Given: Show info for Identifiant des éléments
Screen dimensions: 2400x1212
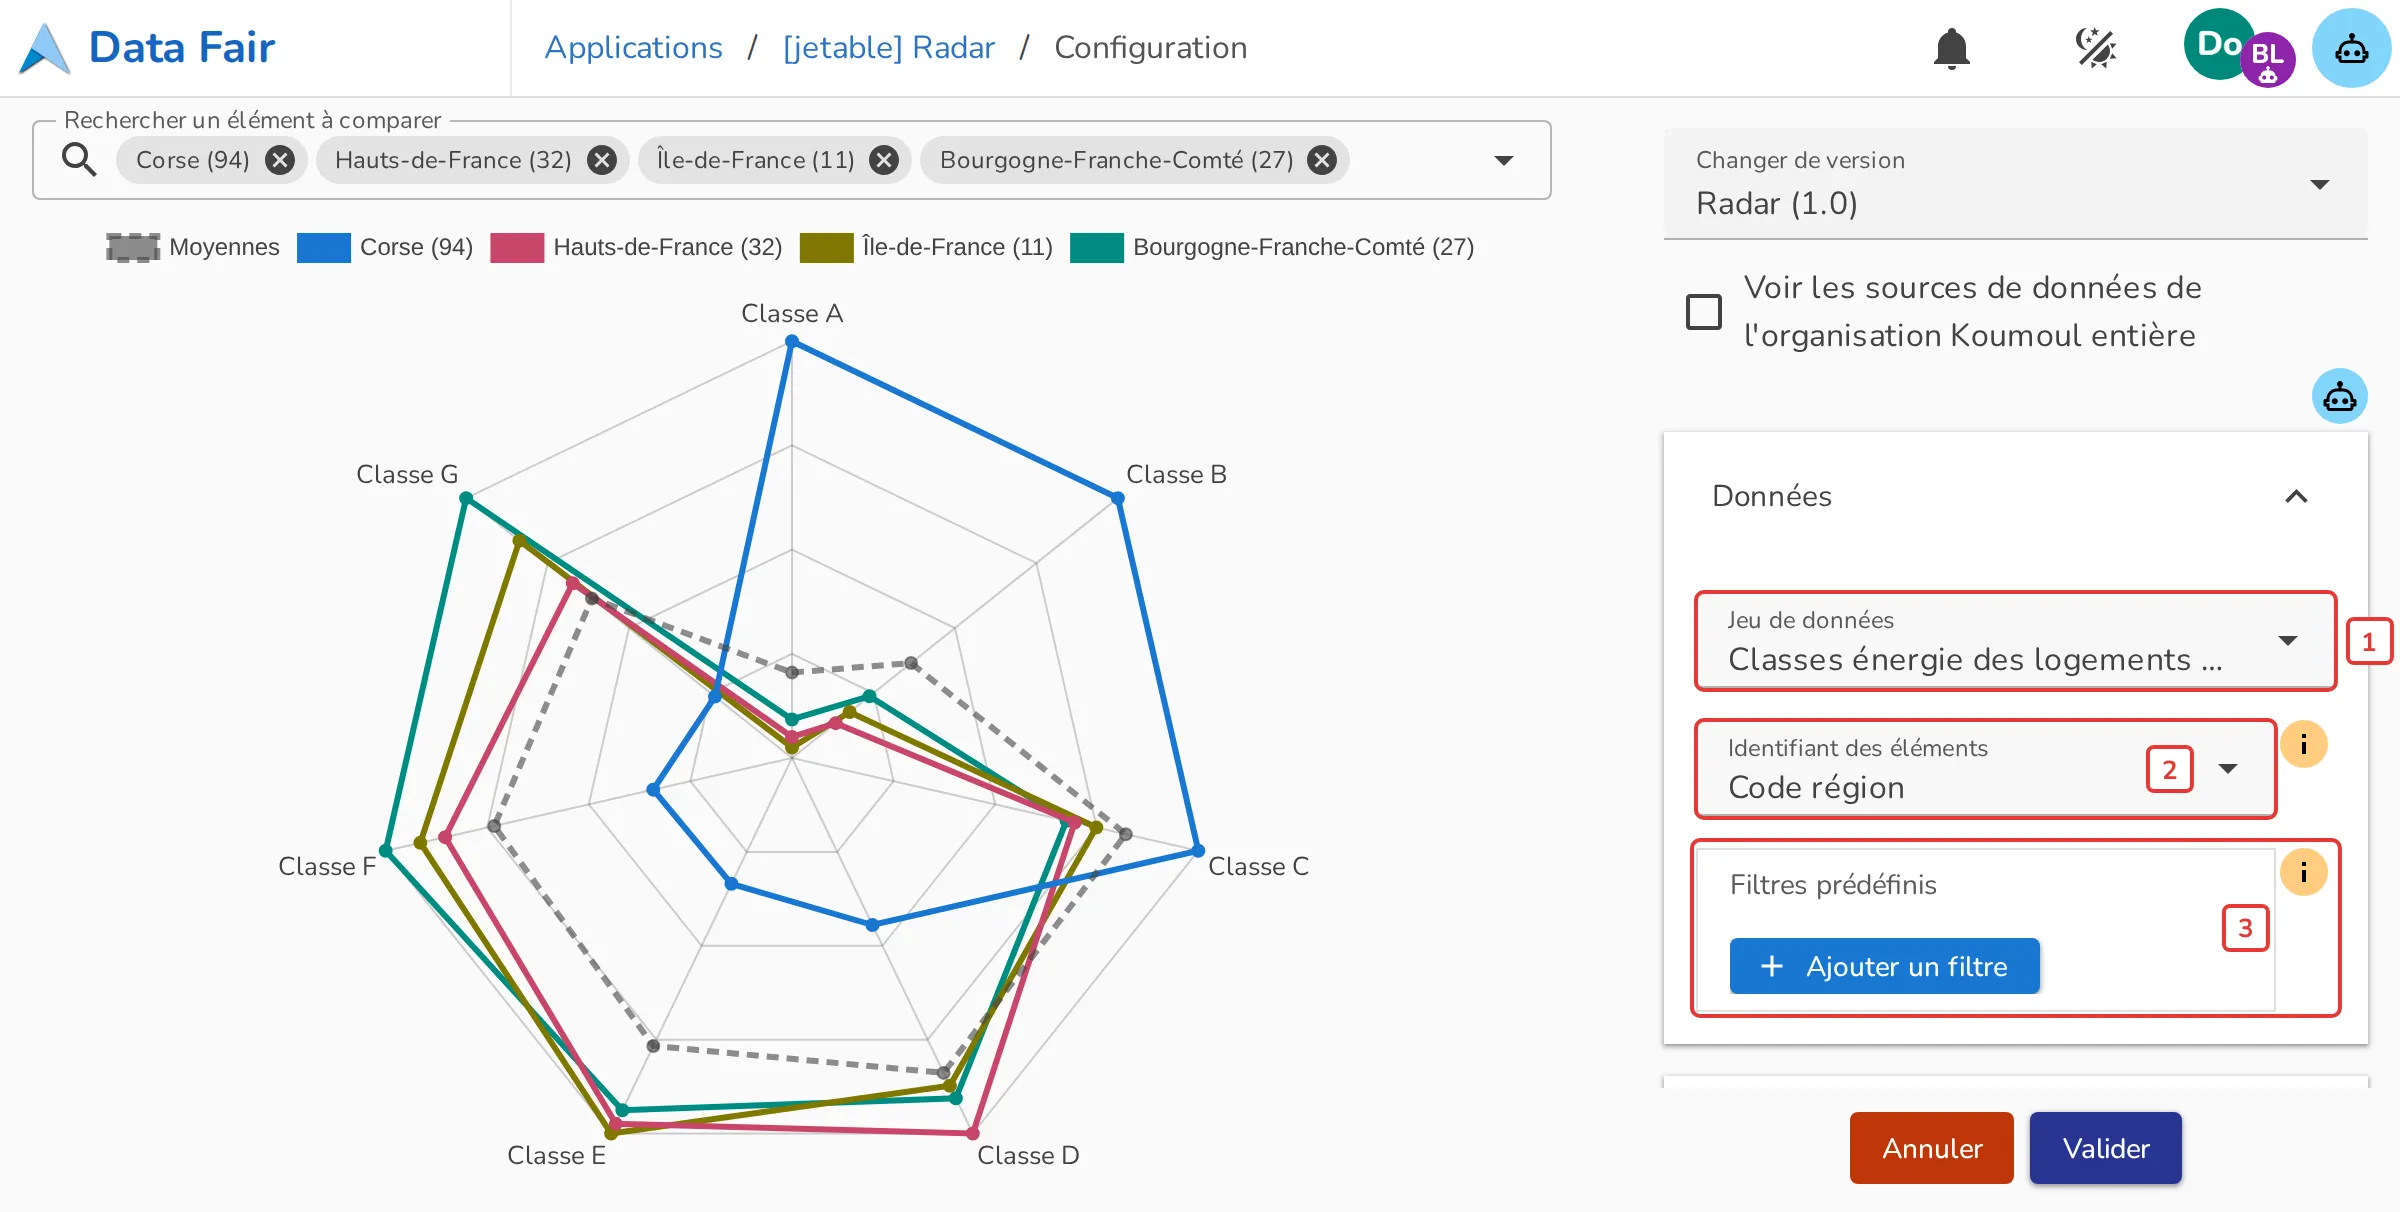Looking at the screenshot, I should [x=2304, y=745].
